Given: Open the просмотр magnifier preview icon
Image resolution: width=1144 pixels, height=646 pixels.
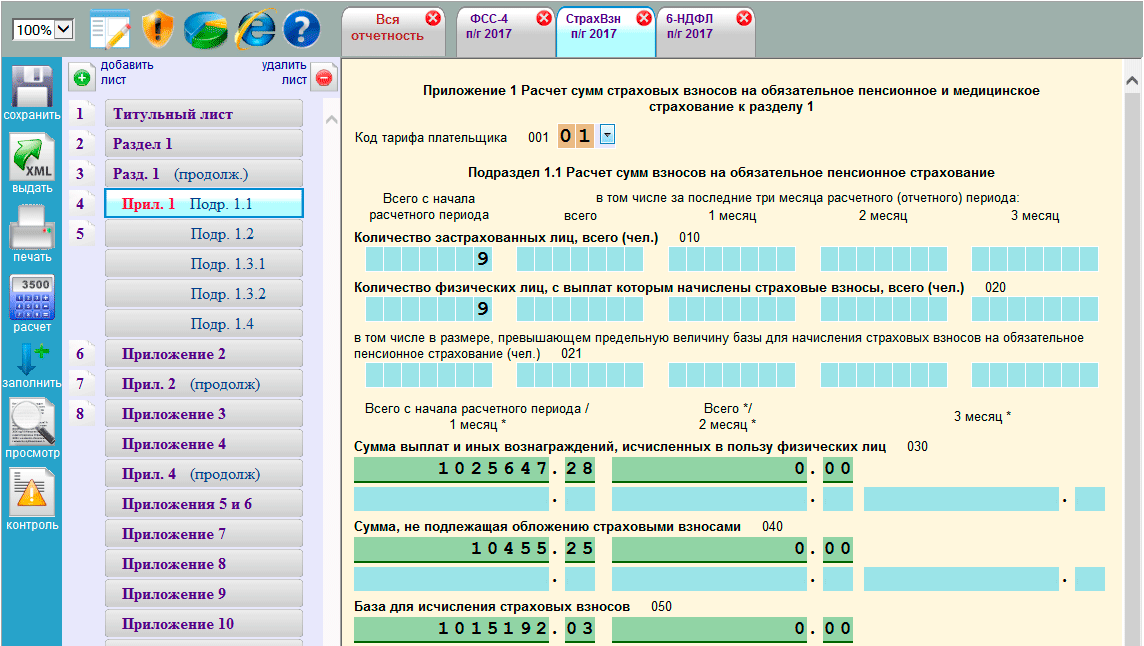Looking at the screenshot, I should pos(31,421).
